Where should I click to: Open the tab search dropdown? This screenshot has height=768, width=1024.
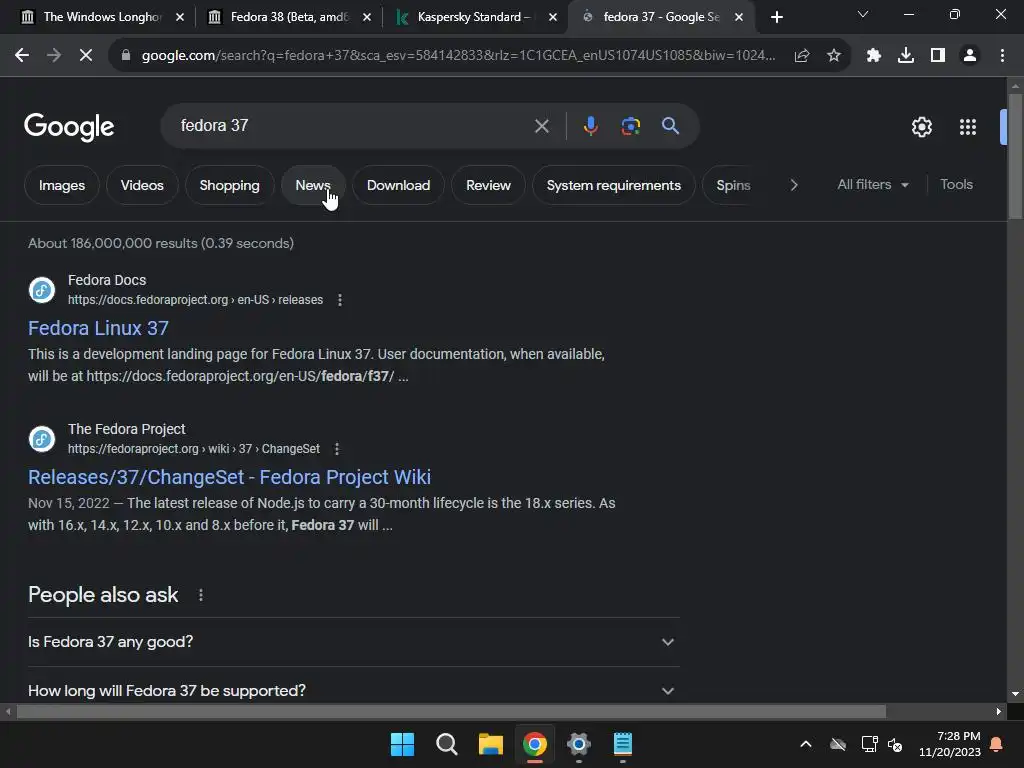(863, 14)
